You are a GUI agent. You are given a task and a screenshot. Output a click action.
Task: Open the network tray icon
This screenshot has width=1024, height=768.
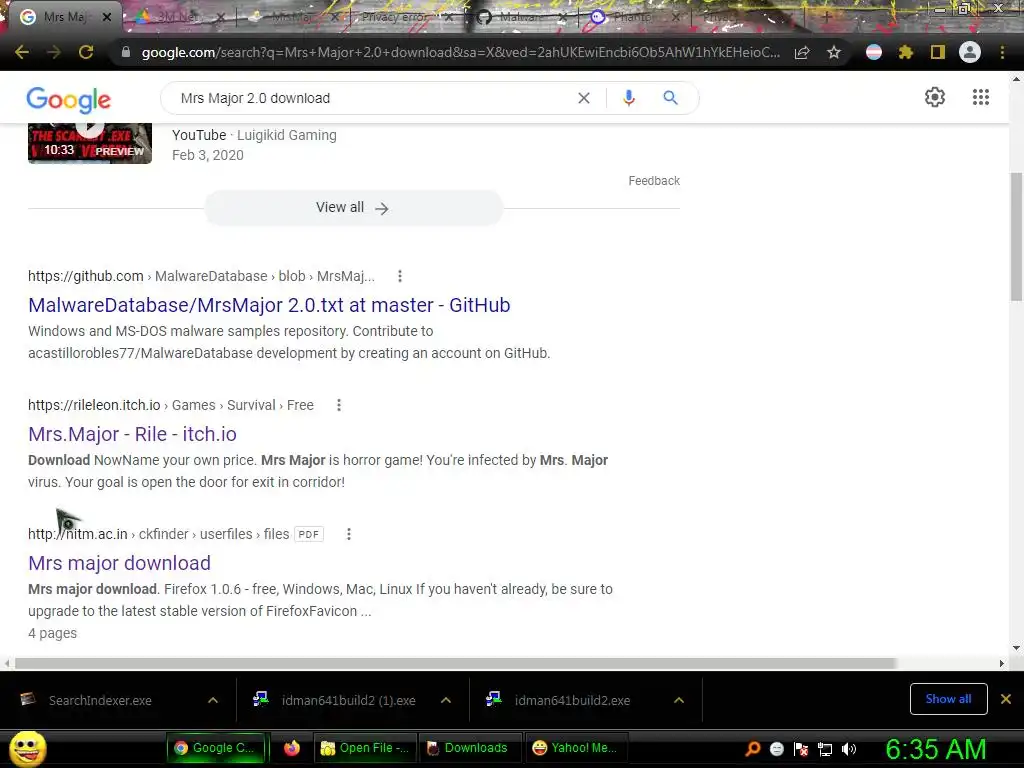point(825,749)
